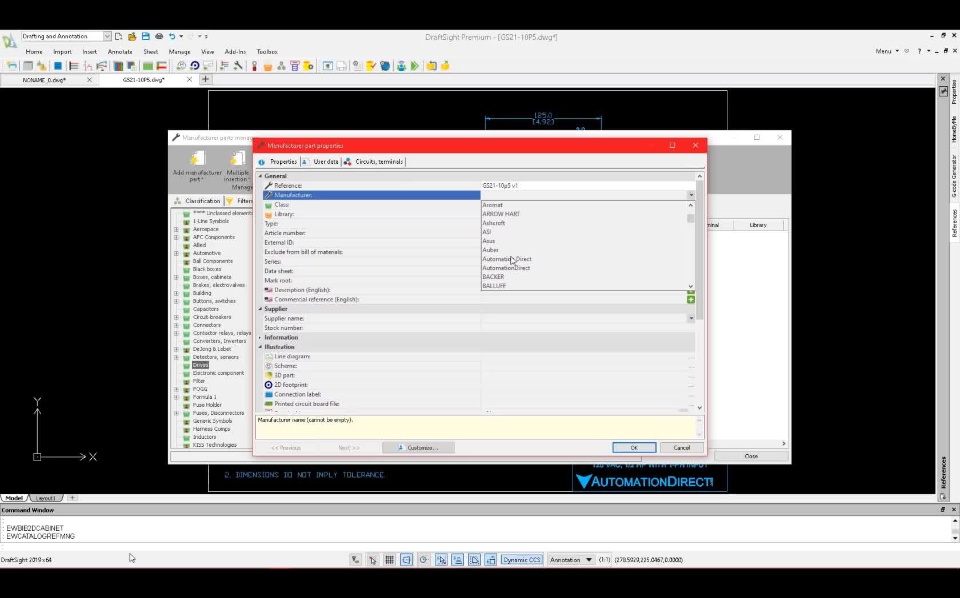Image resolution: width=960 pixels, height=598 pixels.
Task: Click the grid icon in the status bar
Action: click(389, 559)
